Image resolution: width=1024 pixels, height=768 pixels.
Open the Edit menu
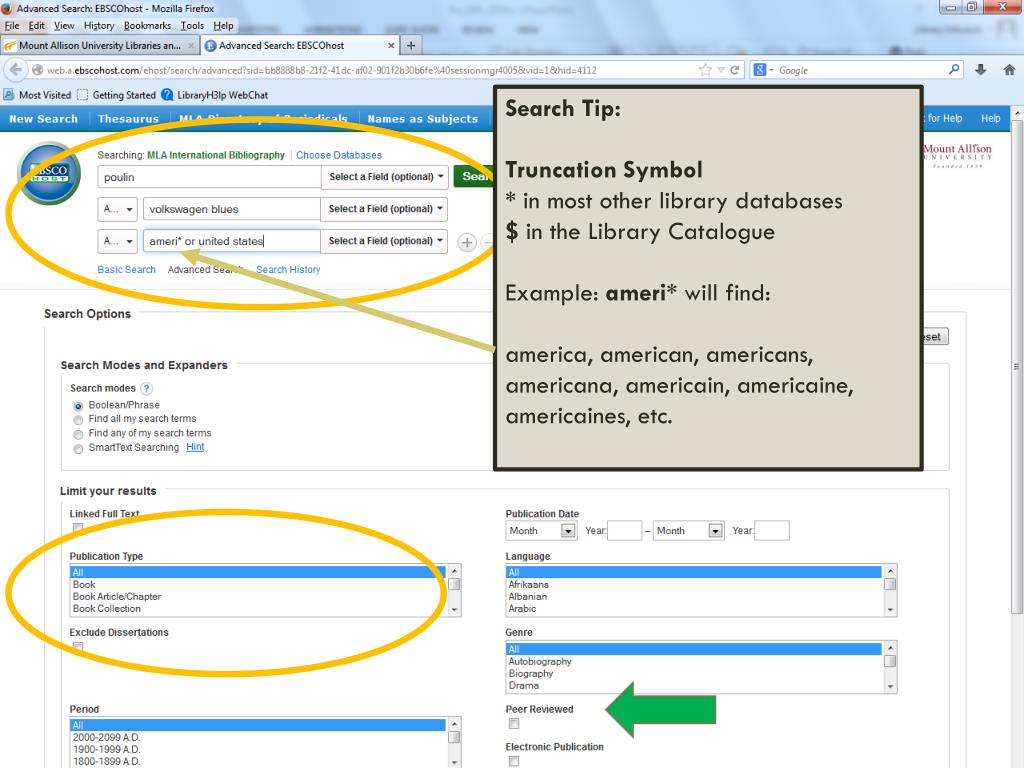[x=37, y=25]
